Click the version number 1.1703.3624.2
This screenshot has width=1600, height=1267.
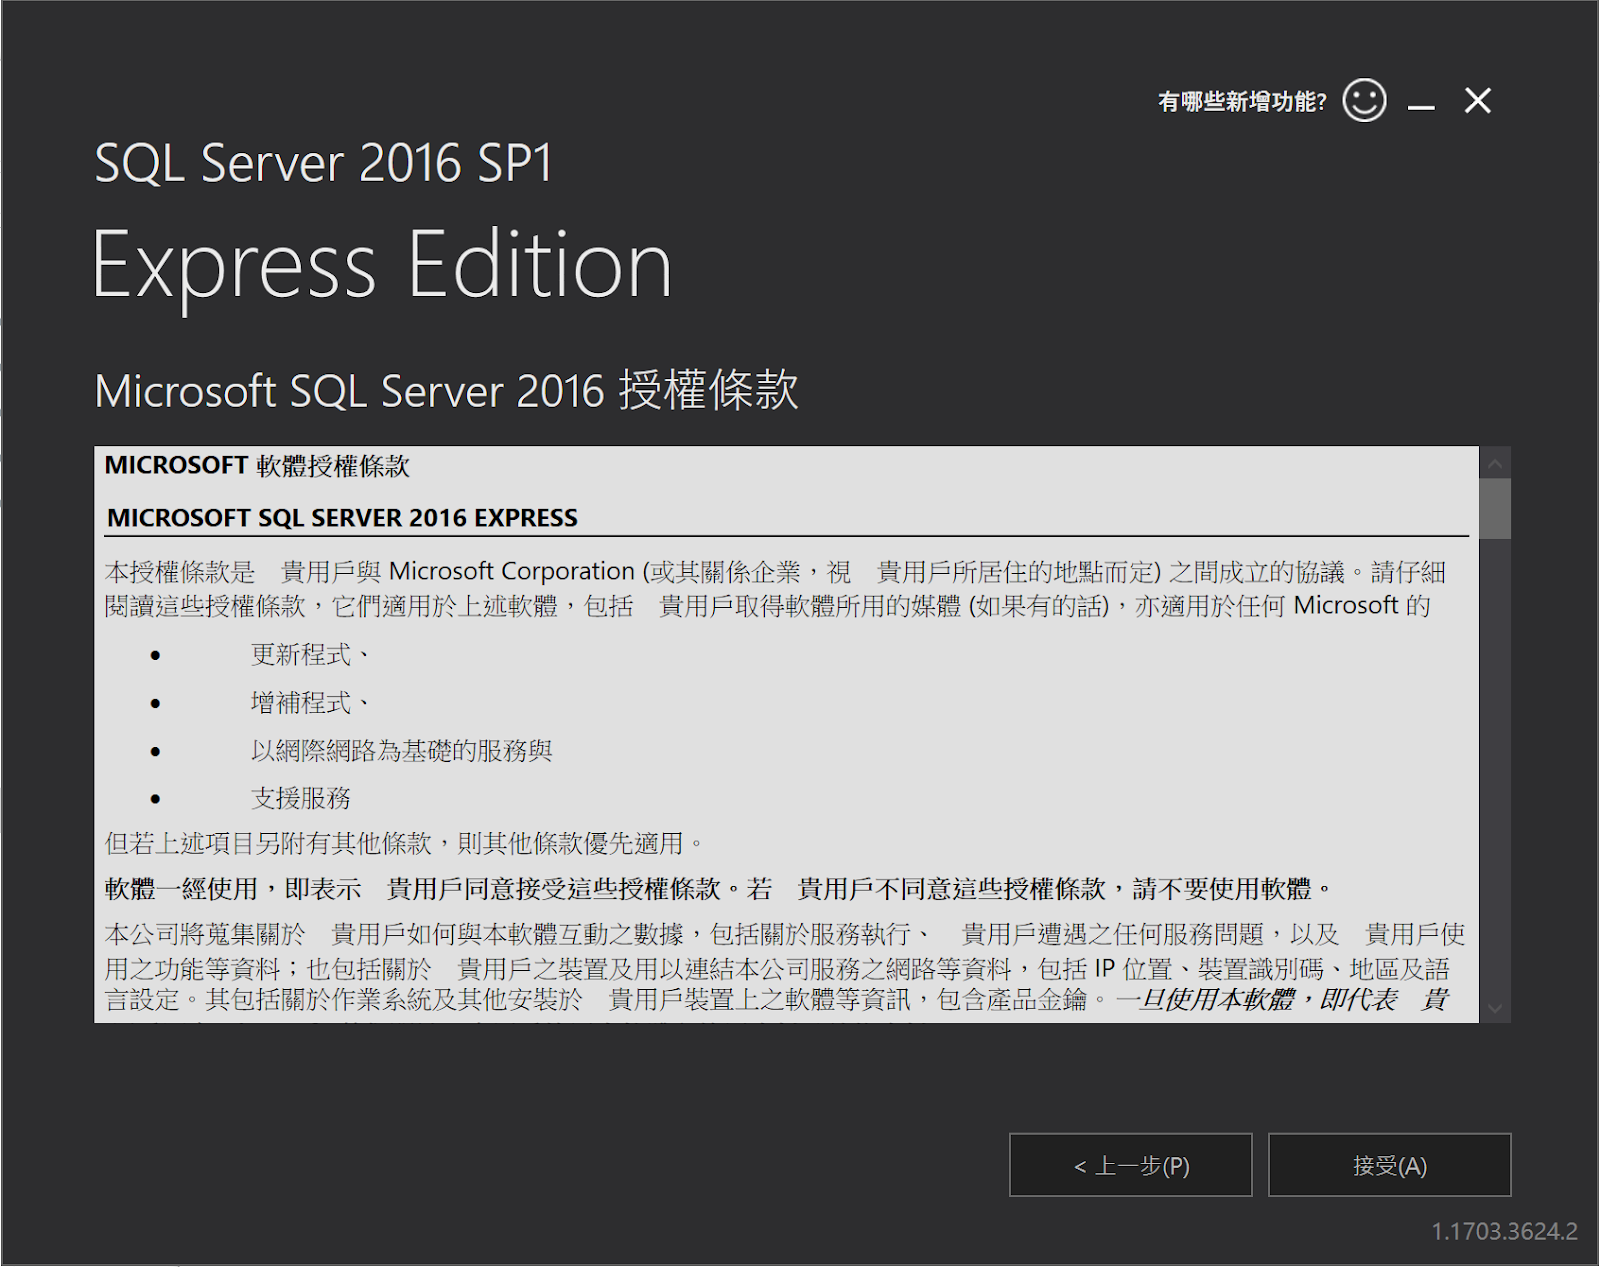point(1504,1231)
